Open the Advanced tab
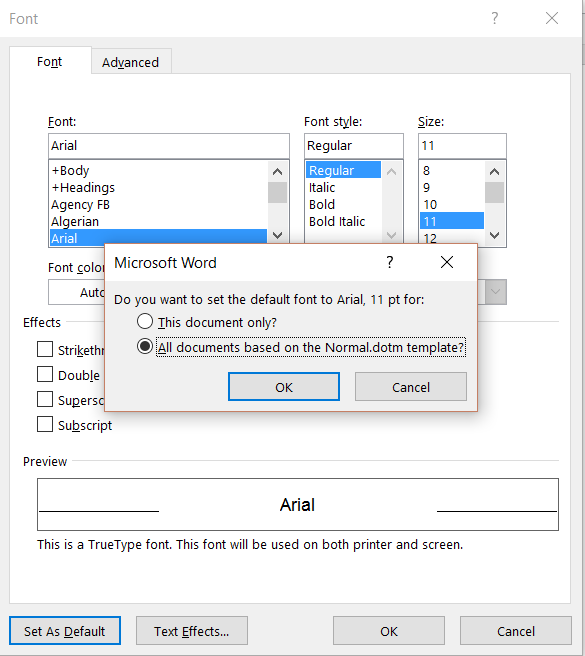 pyautogui.click(x=131, y=62)
